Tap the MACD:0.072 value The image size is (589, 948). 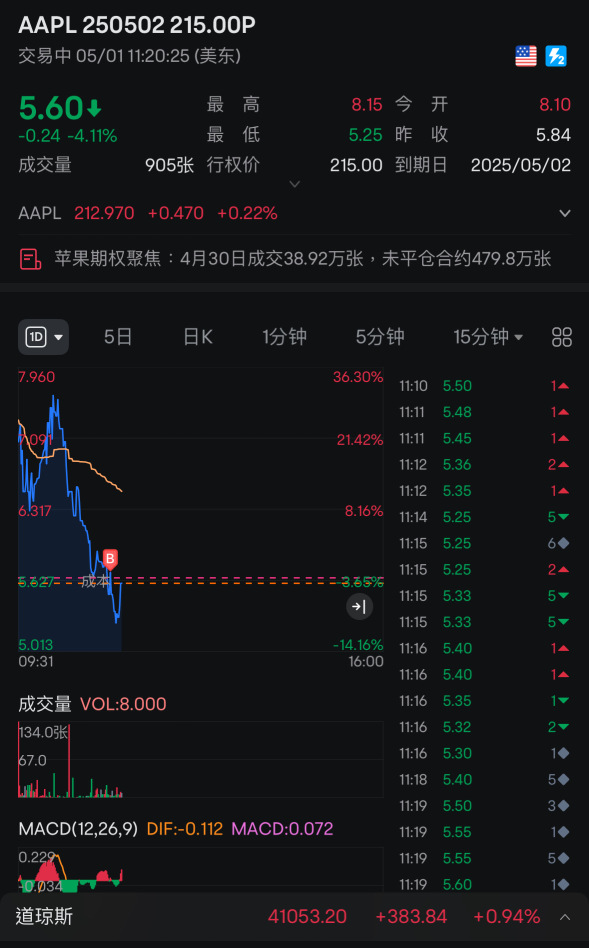click(282, 828)
